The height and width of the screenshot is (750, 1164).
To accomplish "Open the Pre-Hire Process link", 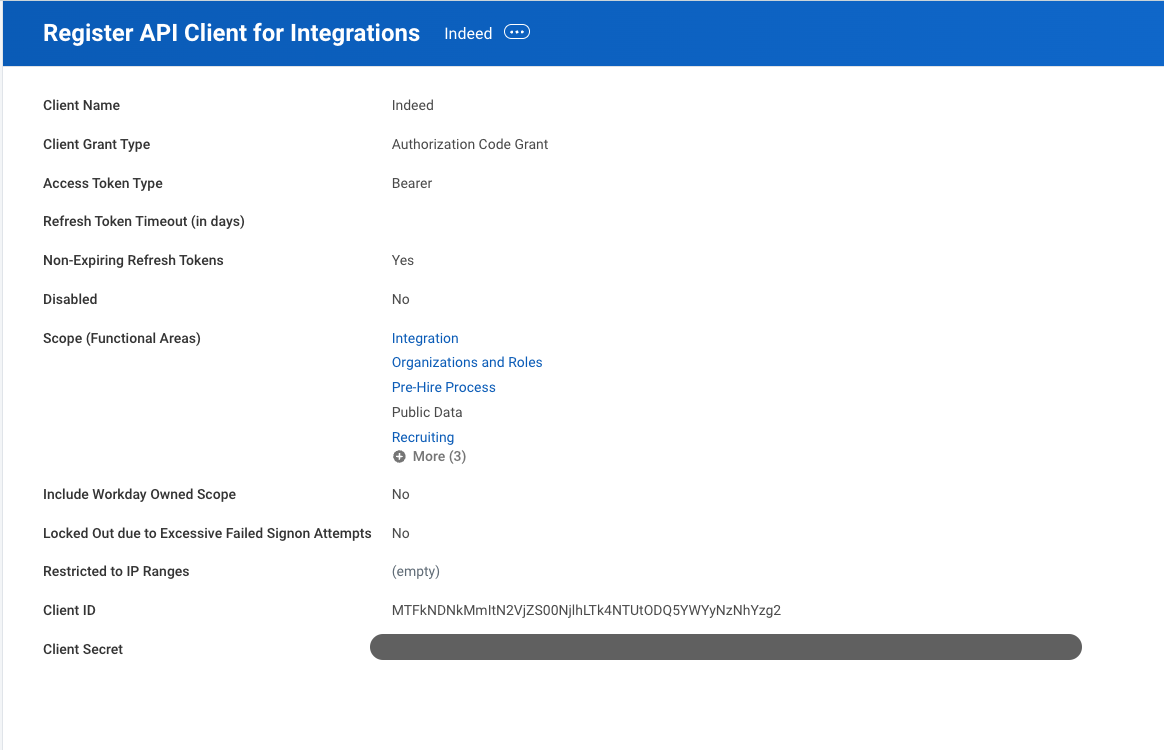I will [443, 388].
